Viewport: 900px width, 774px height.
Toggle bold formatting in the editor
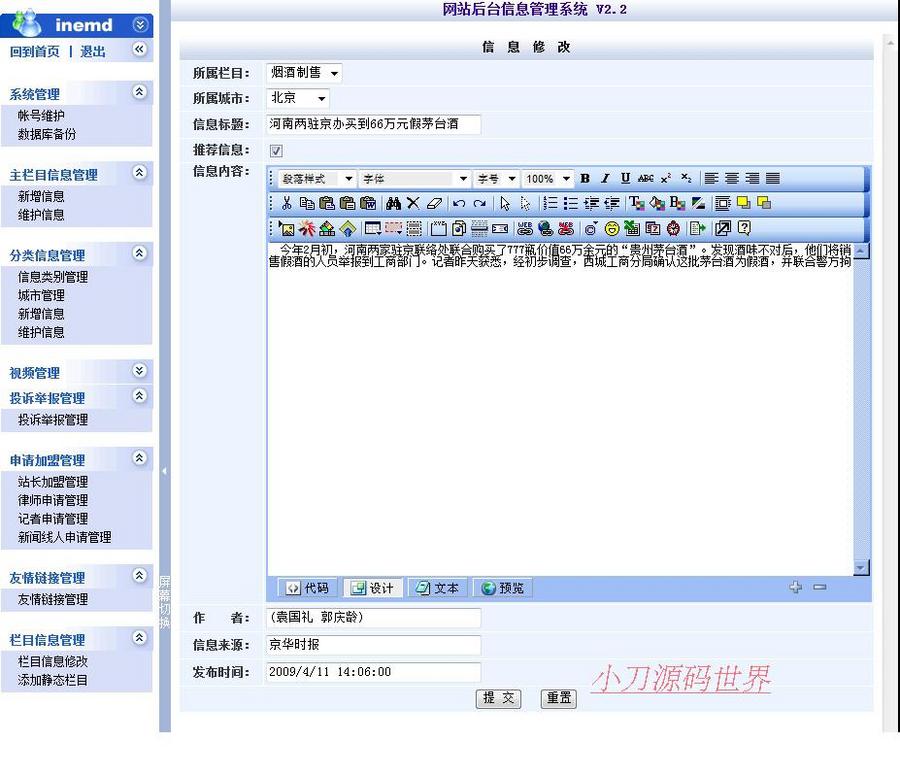(584, 178)
